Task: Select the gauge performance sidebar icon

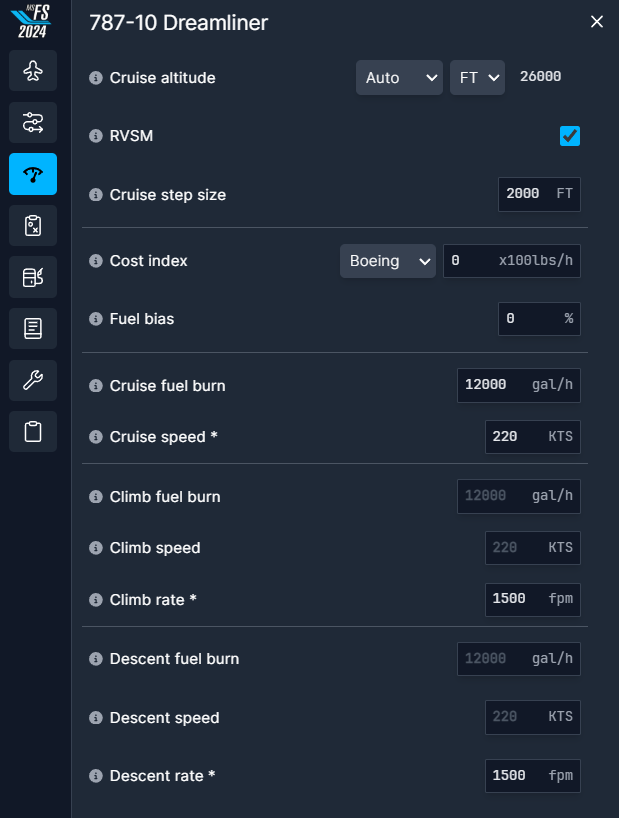Action: (33, 174)
